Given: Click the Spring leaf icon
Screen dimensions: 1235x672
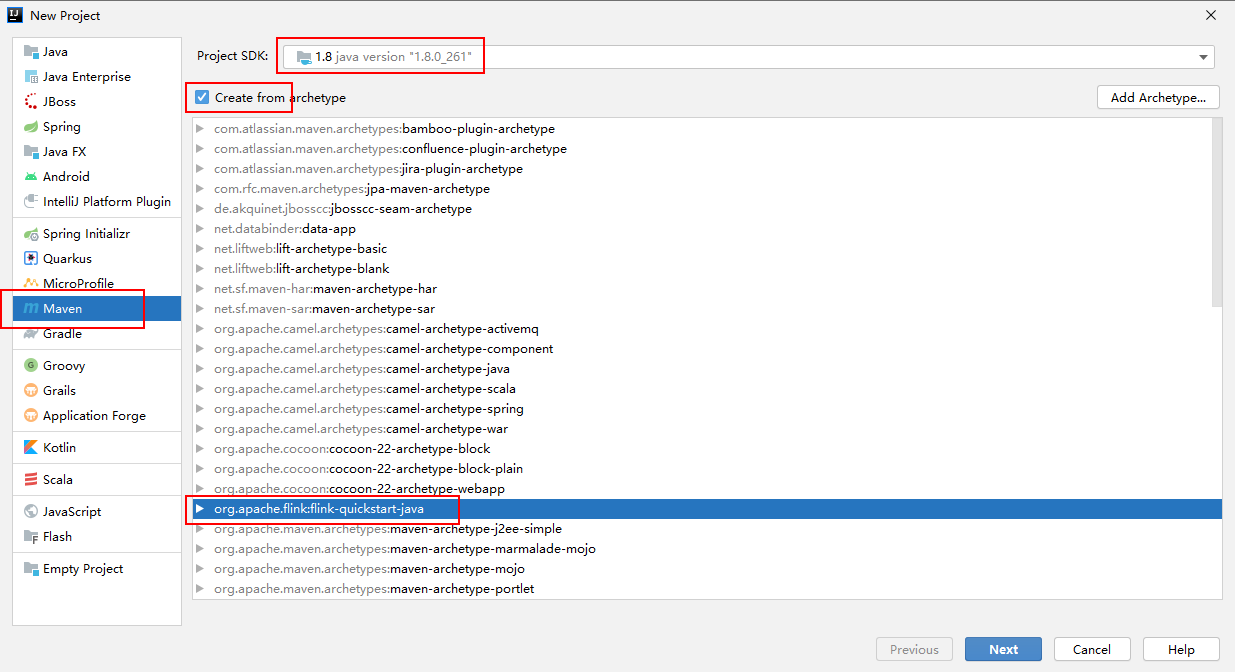Looking at the screenshot, I should pyautogui.click(x=31, y=127).
